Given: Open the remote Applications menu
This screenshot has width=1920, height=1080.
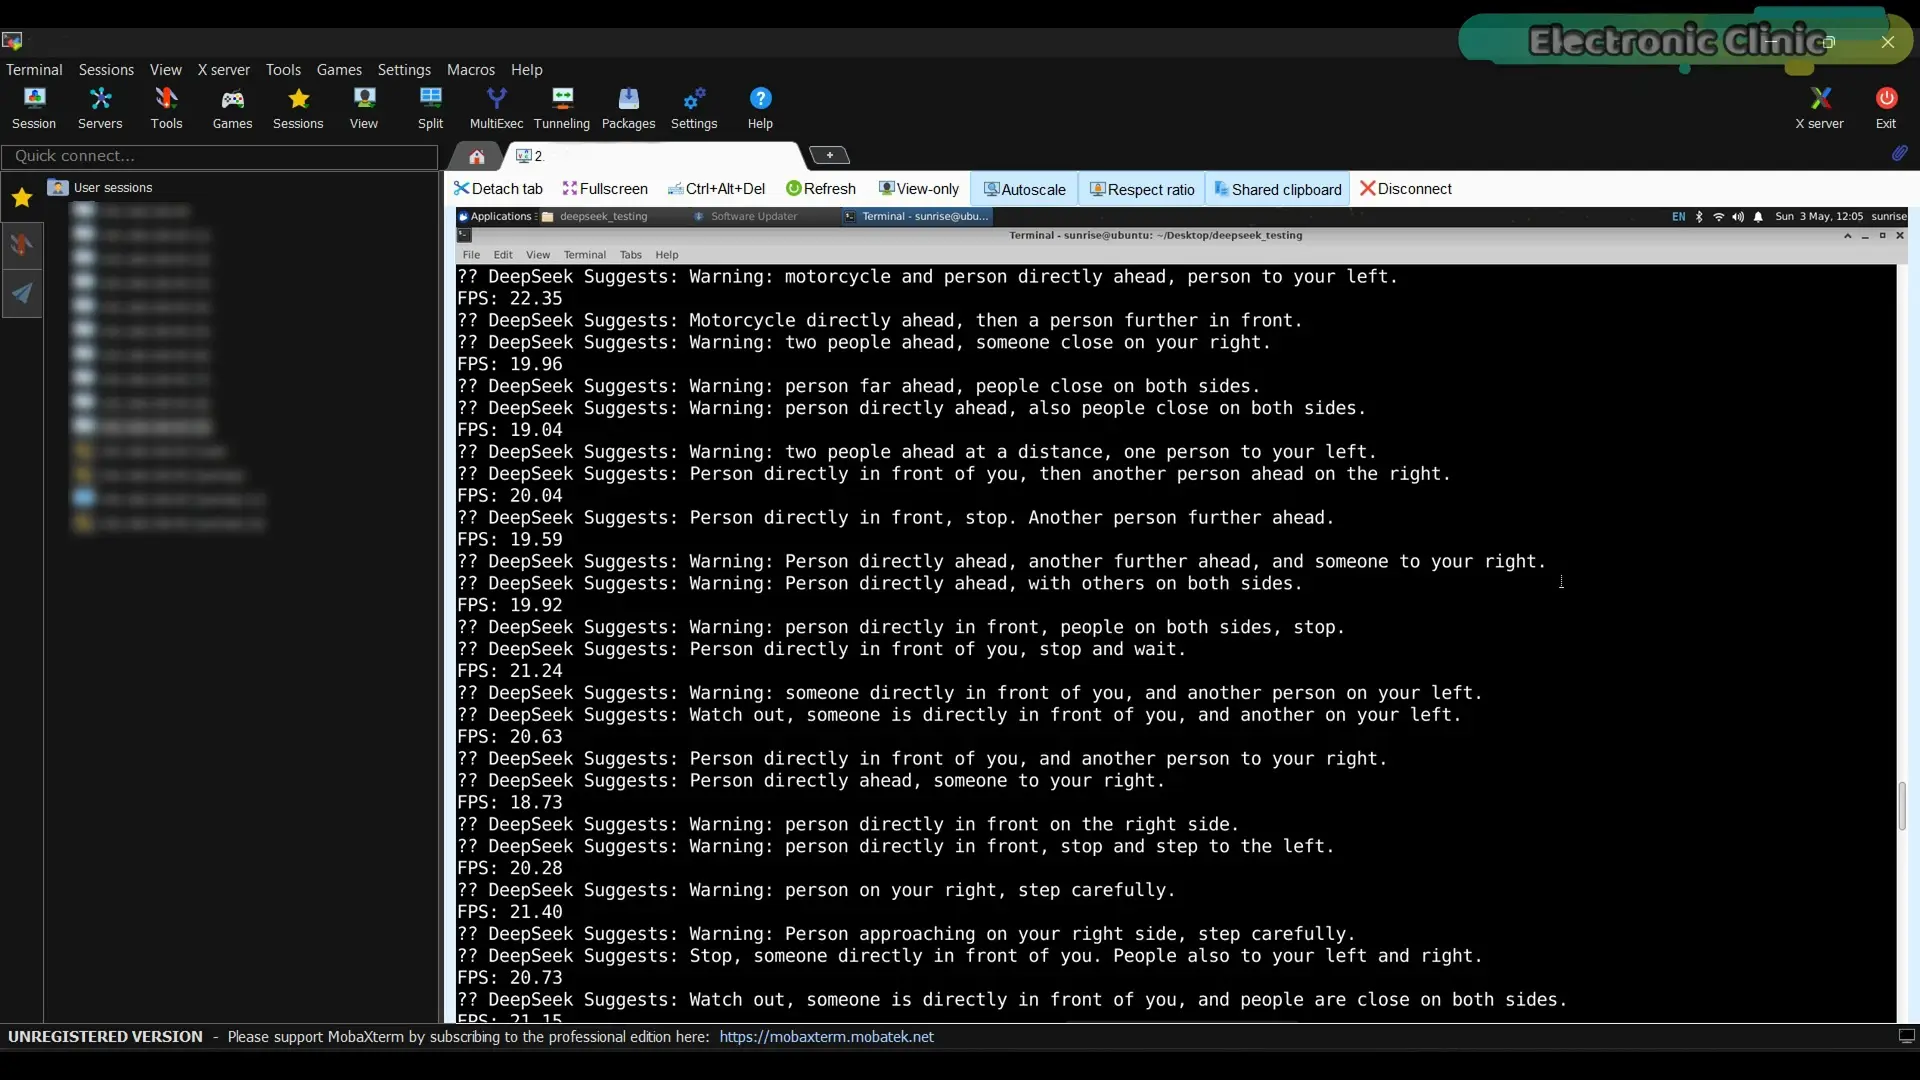Looking at the screenshot, I should click(495, 217).
